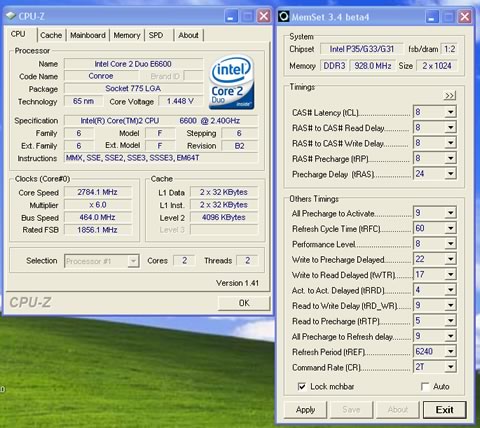The image size is (480, 428).
Task: Open the RAS# to CAS# Read Delay dropdown
Action: (450, 127)
